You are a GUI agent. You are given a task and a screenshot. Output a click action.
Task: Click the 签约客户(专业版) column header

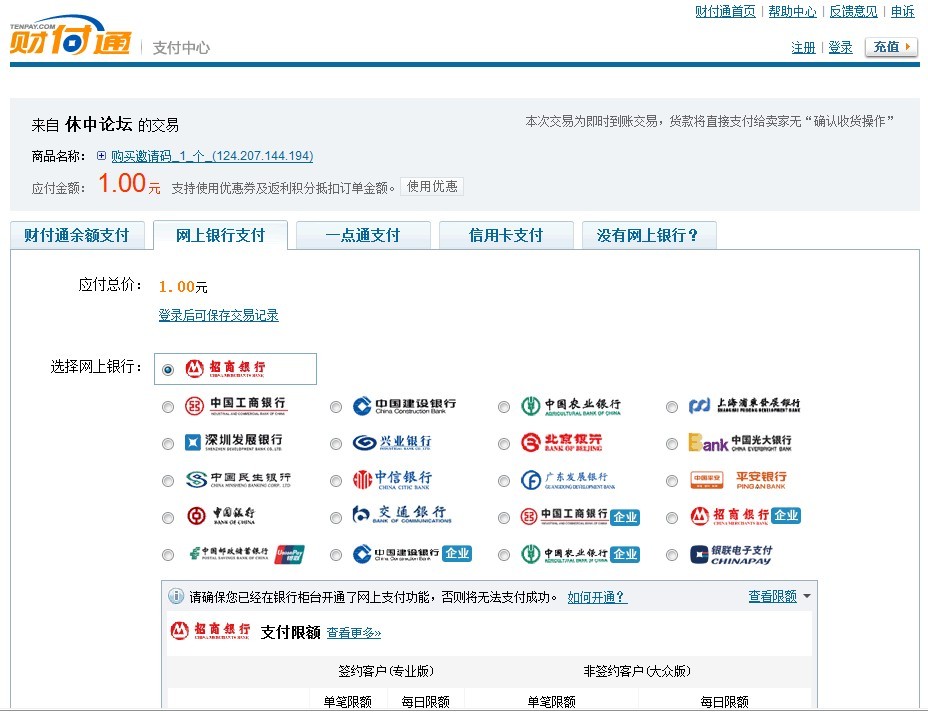point(386,671)
